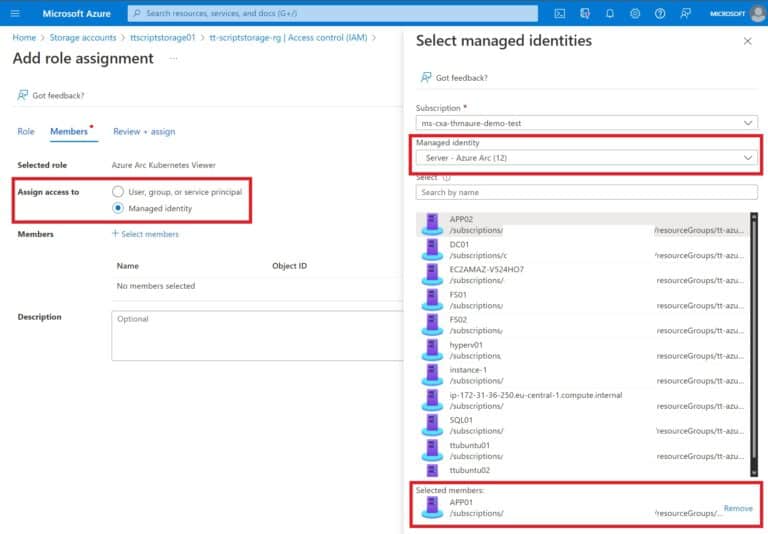Select ttubuntu02 in the identity list
The height and width of the screenshot is (534, 768).
click(x=583, y=470)
